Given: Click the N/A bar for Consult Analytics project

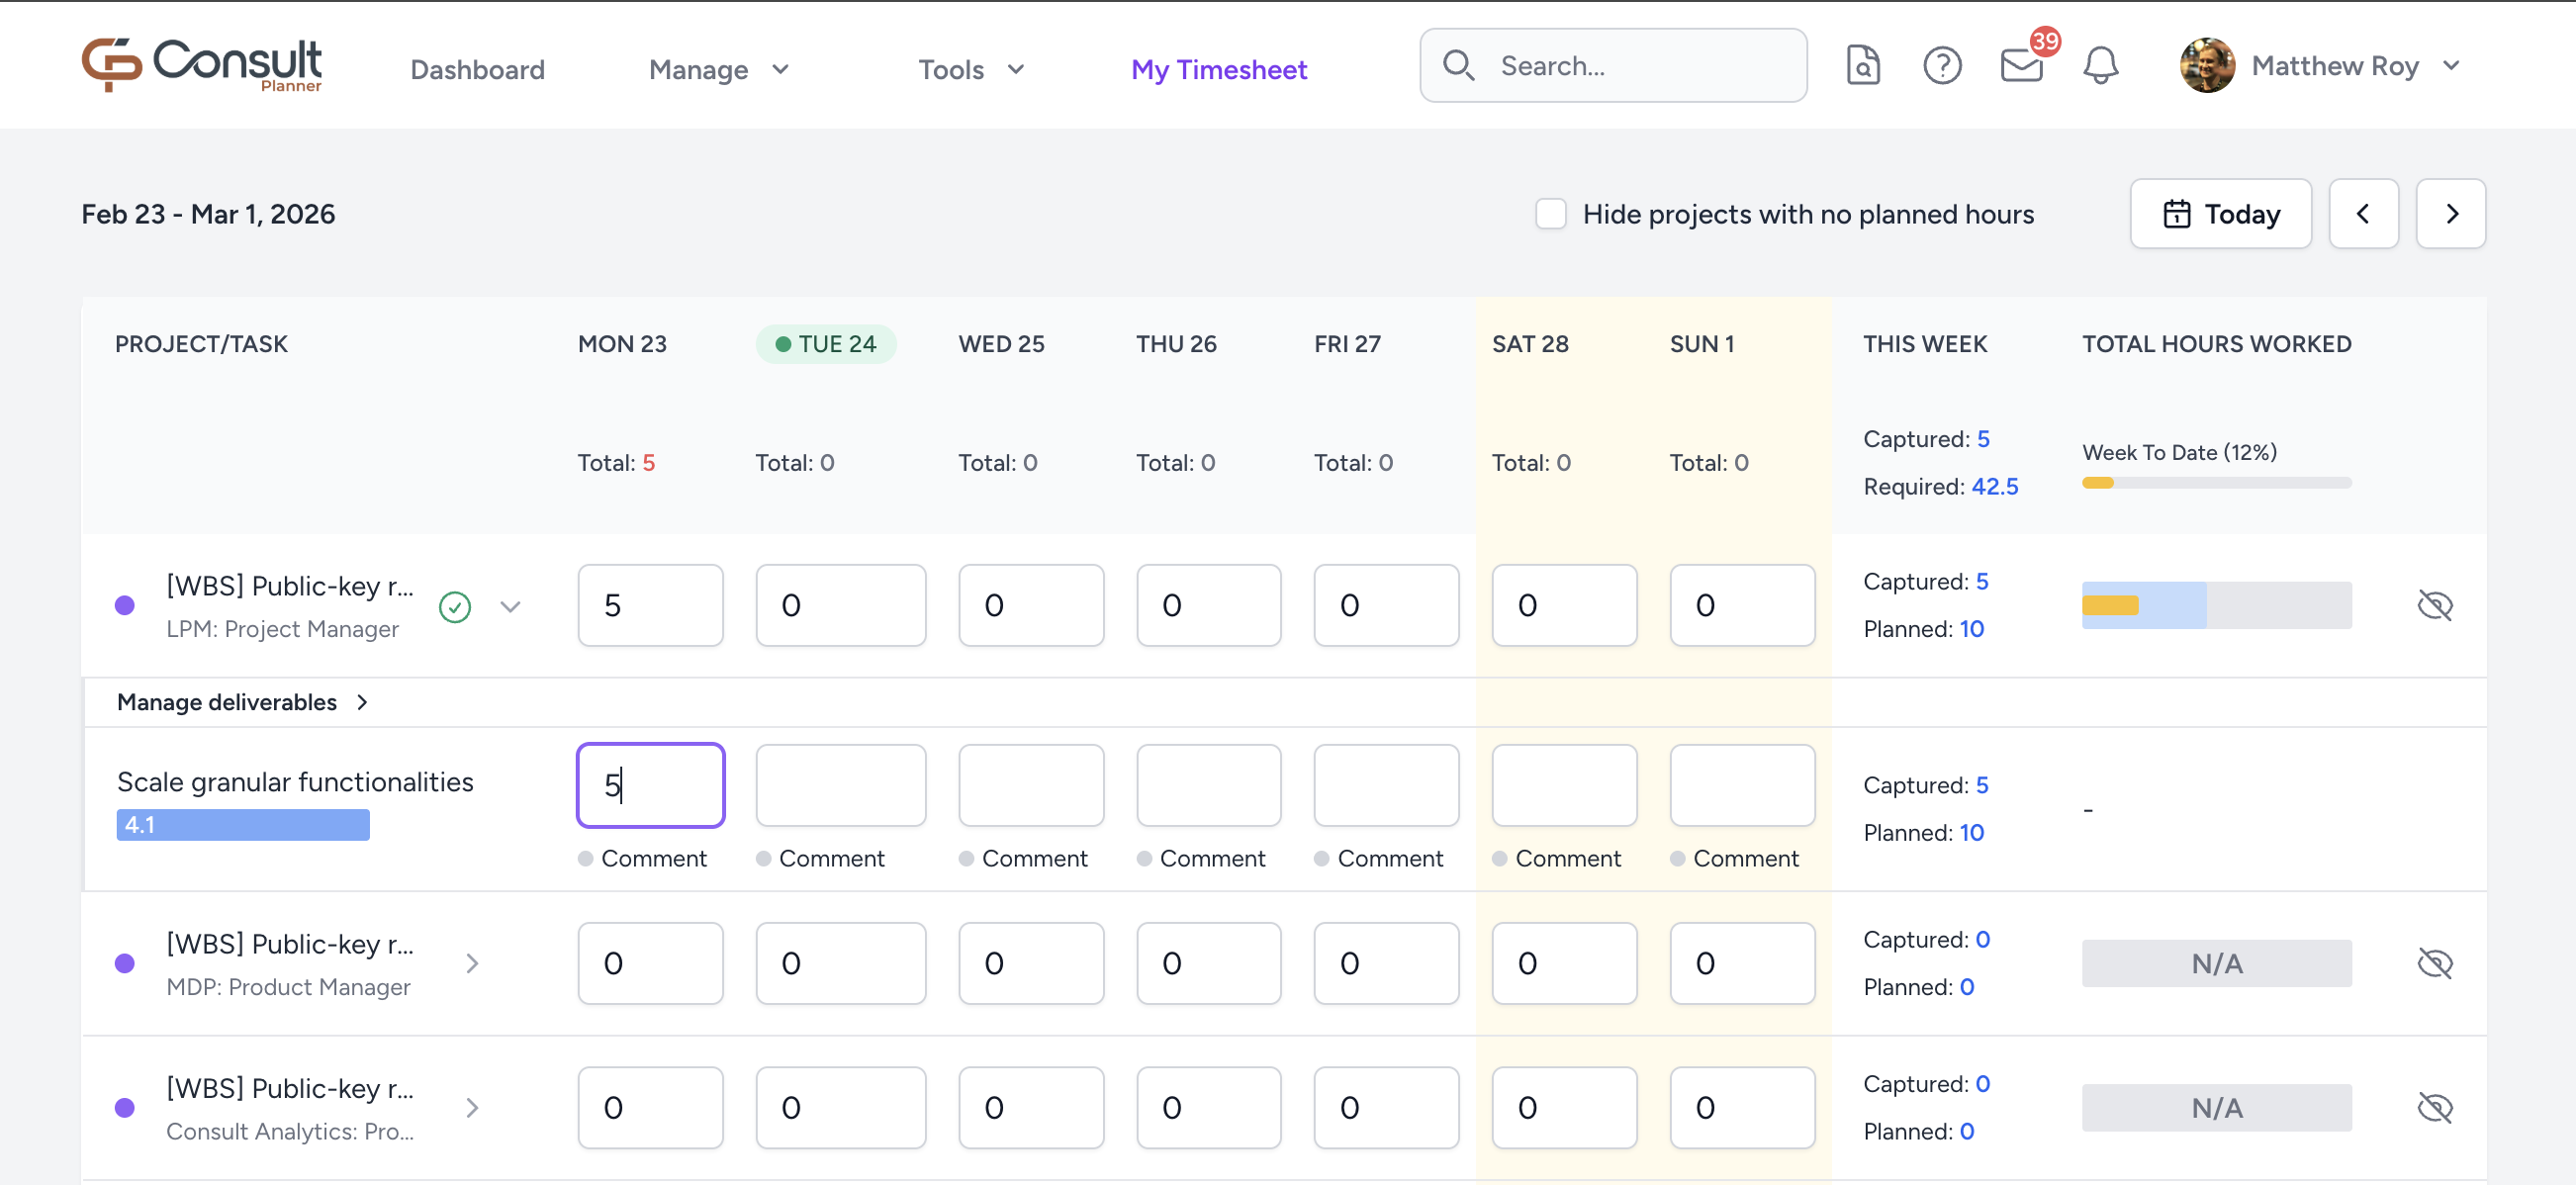Looking at the screenshot, I should click(2217, 1108).
